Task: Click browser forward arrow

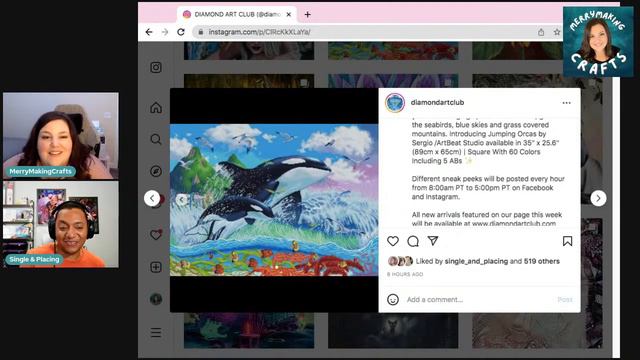Action: pos(165,32)
